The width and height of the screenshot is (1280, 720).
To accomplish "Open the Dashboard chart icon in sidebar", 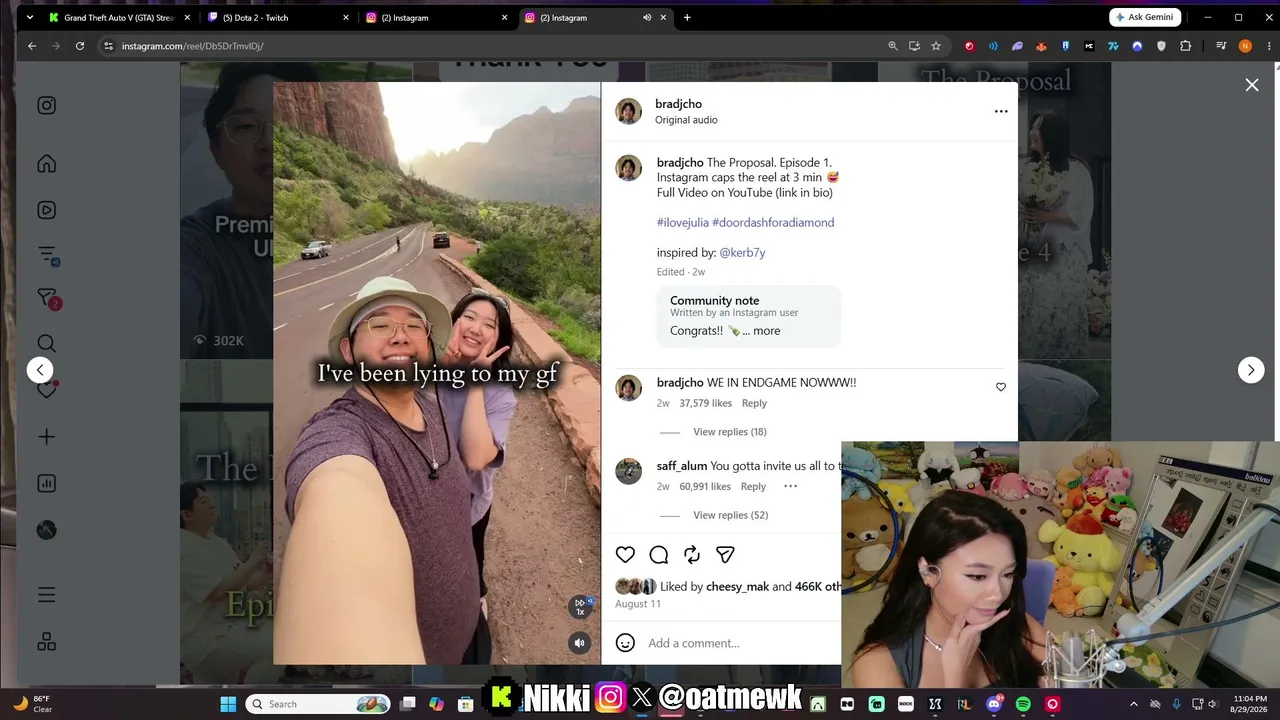I will click(x=46, y=483).
